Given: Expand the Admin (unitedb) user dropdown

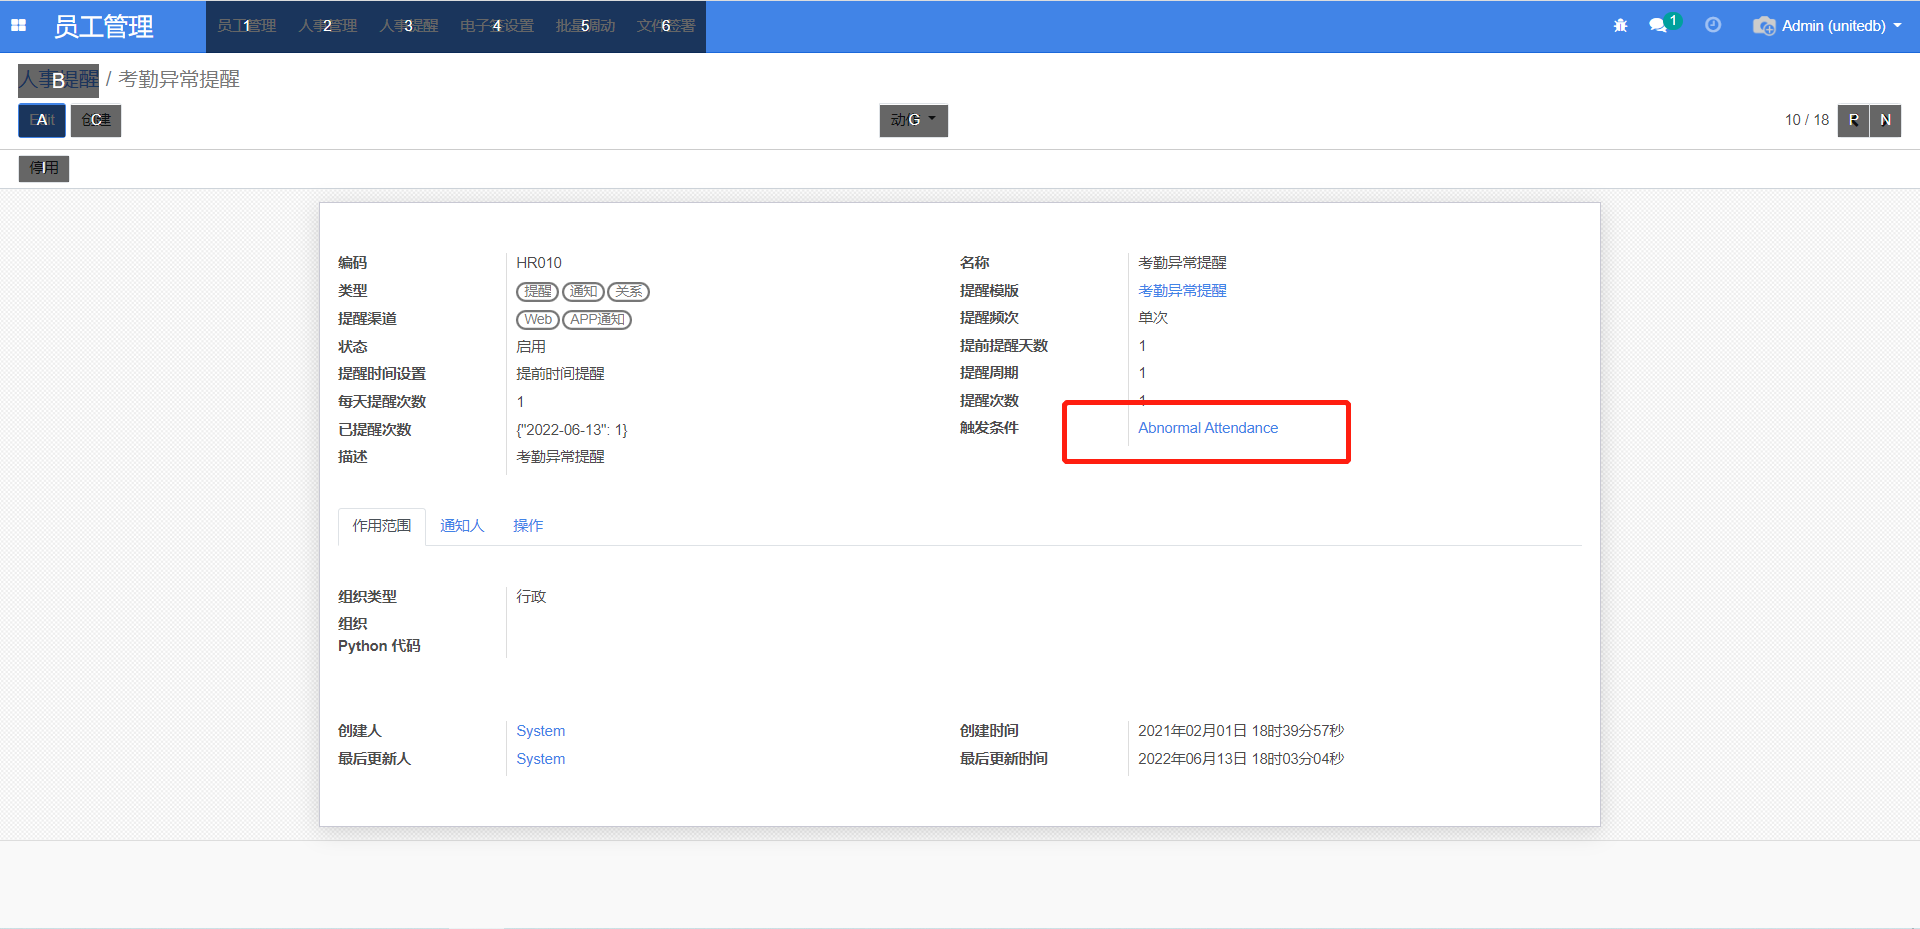Looking at the screenshot, I should 1841,26.
